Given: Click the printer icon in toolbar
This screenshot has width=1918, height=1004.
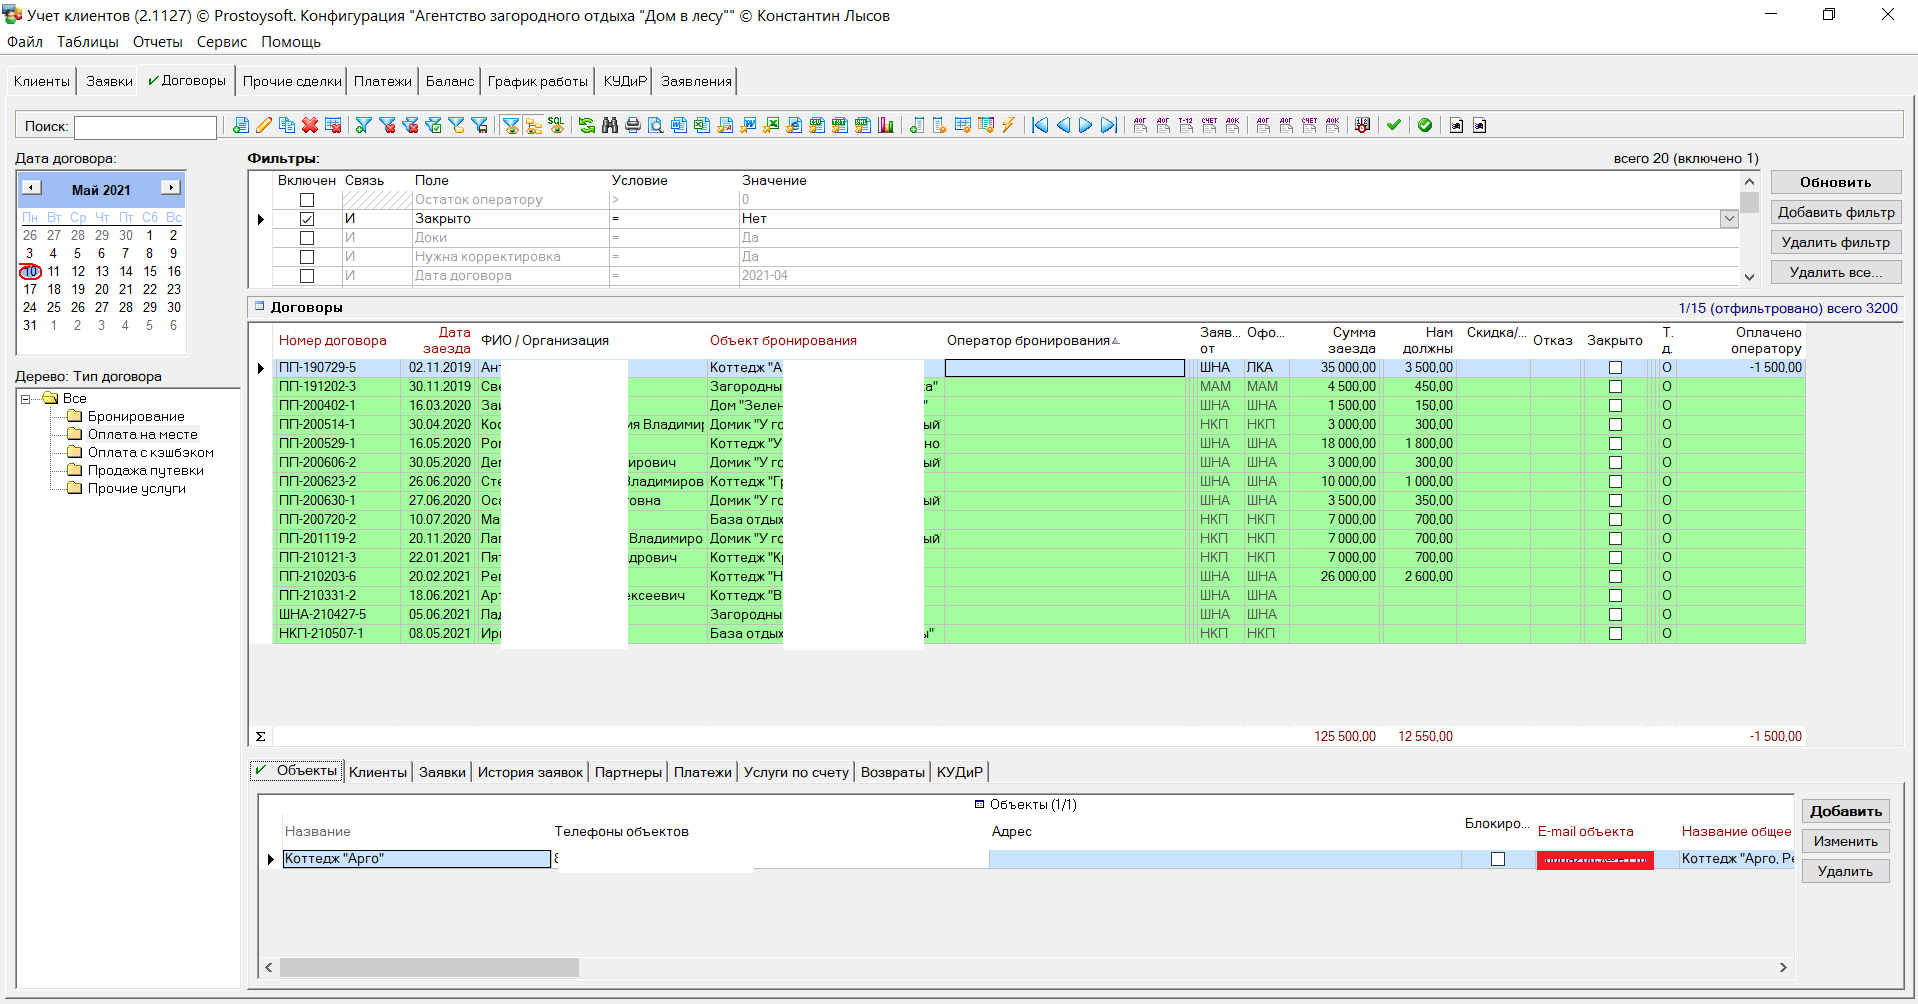Looking at the screenshot, I should [632, 125].
